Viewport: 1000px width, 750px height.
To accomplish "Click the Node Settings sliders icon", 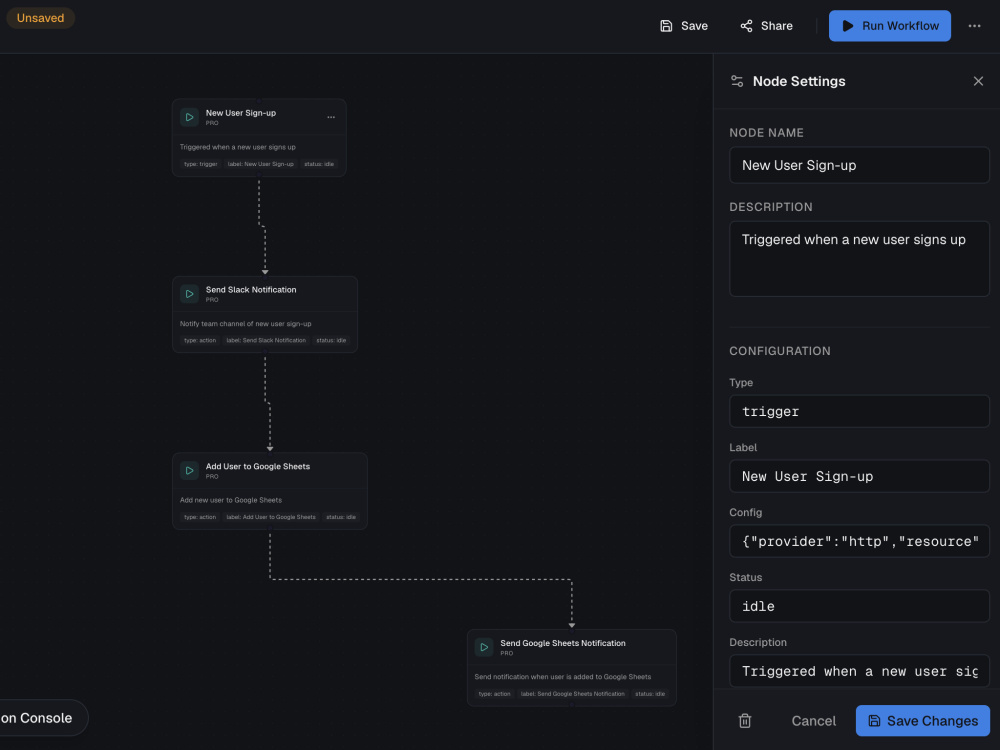I will (x=737, y=81).
